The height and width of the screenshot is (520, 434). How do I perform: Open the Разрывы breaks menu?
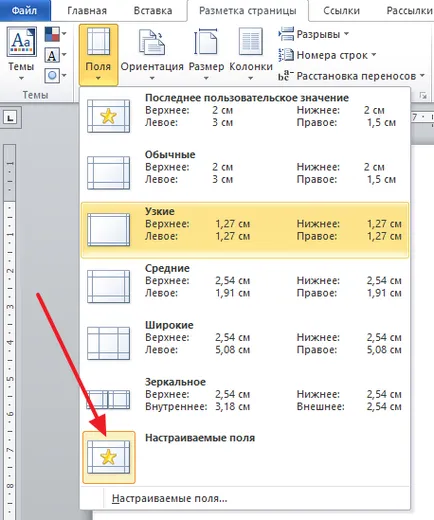(x=313, y=34)
